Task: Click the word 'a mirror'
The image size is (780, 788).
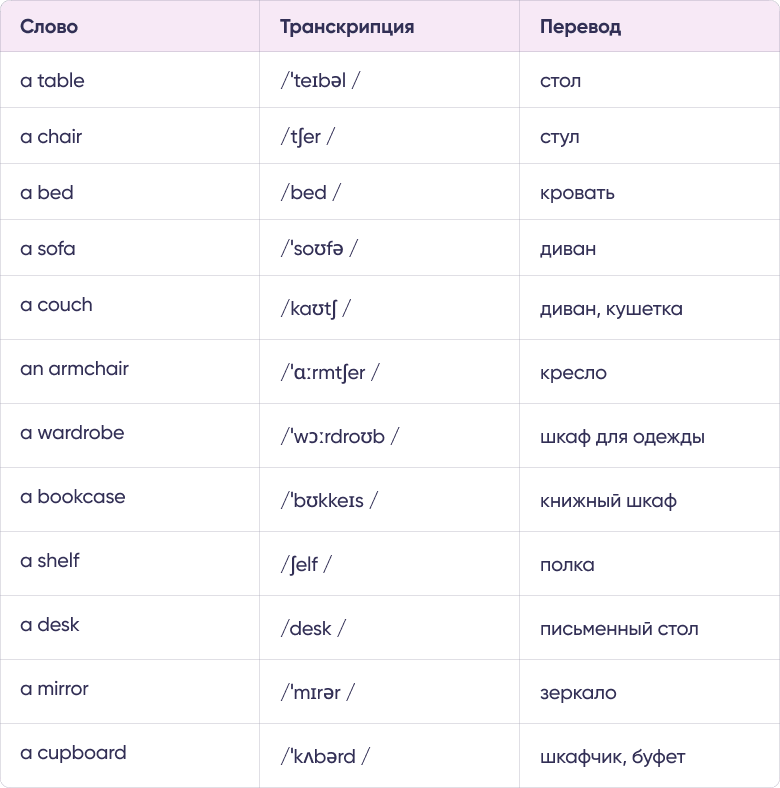Action: 54,688
